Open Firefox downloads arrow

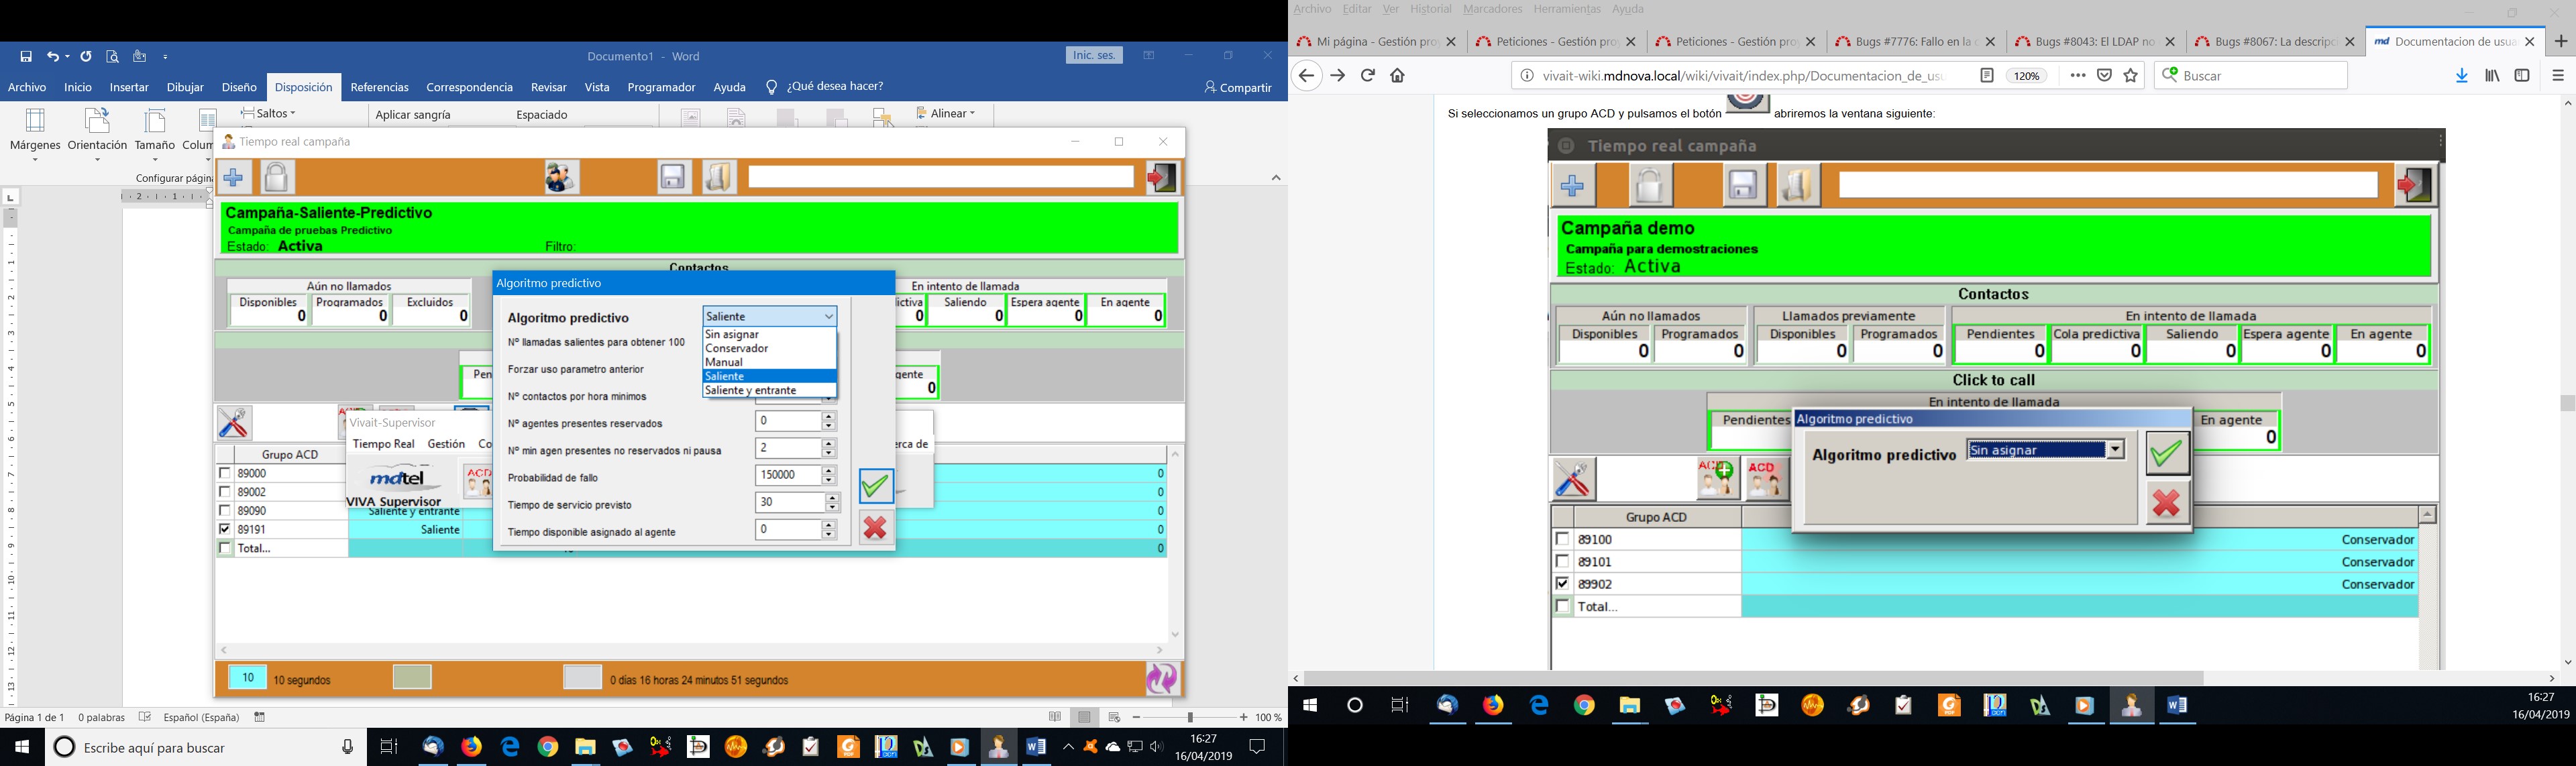tap(2462, 76)
